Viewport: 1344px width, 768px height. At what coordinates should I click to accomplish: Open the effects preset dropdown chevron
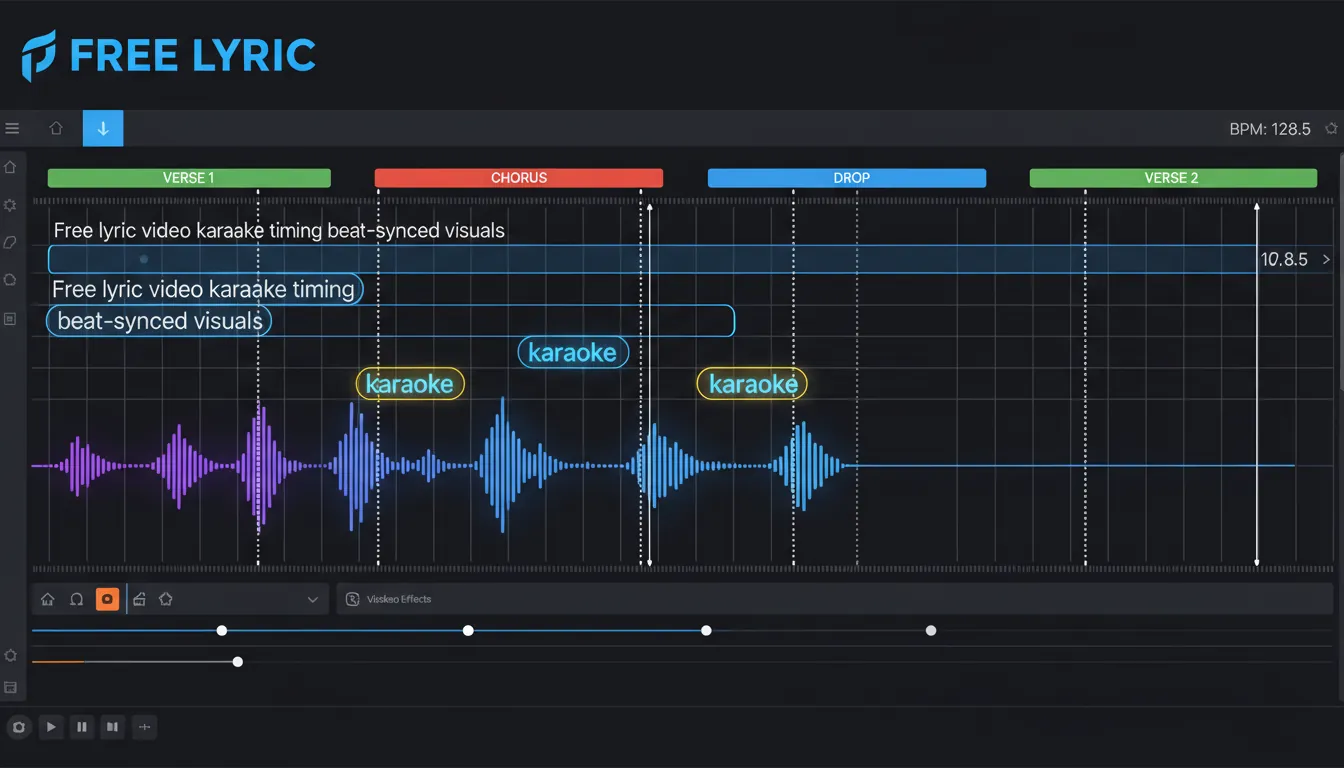click(x=313, y=599)
